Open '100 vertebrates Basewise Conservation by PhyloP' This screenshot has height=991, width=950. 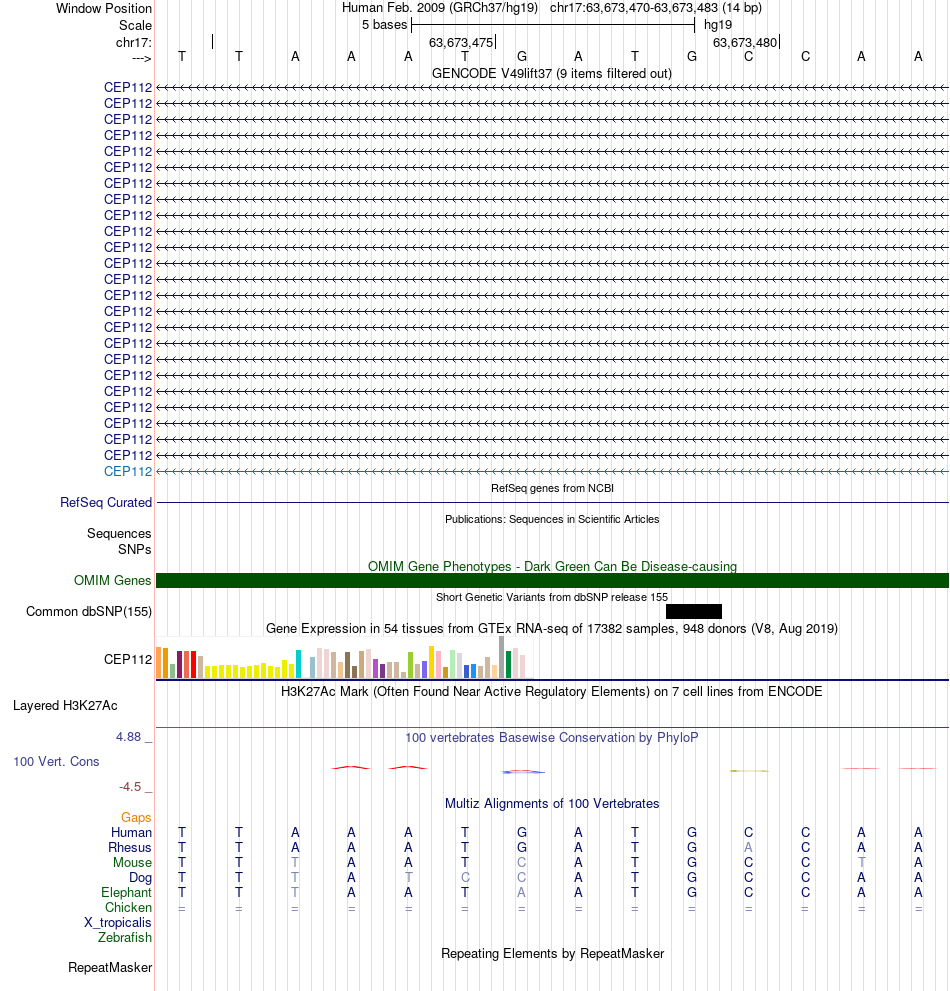click(x=552, y=738)
